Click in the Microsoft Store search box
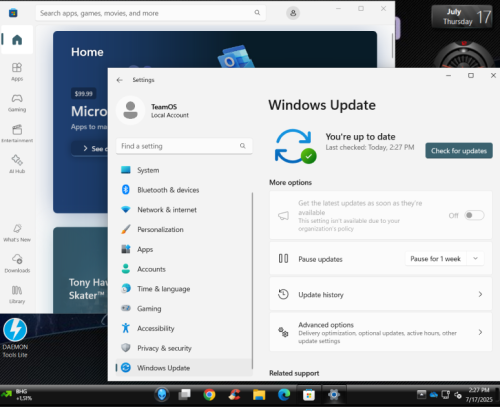Viewport: 500px width, 407px height. tap(151, 13)
